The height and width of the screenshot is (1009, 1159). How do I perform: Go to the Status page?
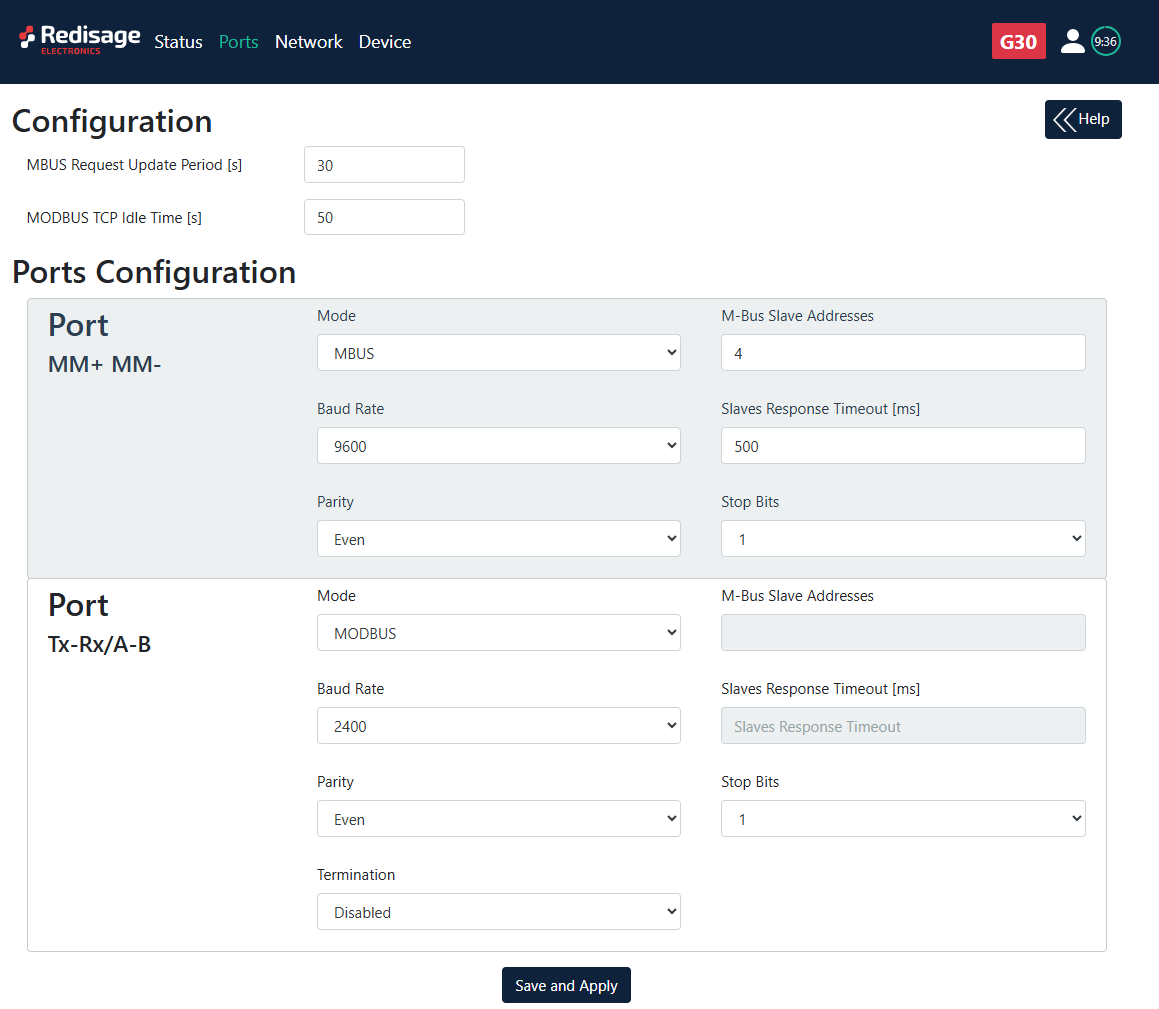[x=178, y=42]
